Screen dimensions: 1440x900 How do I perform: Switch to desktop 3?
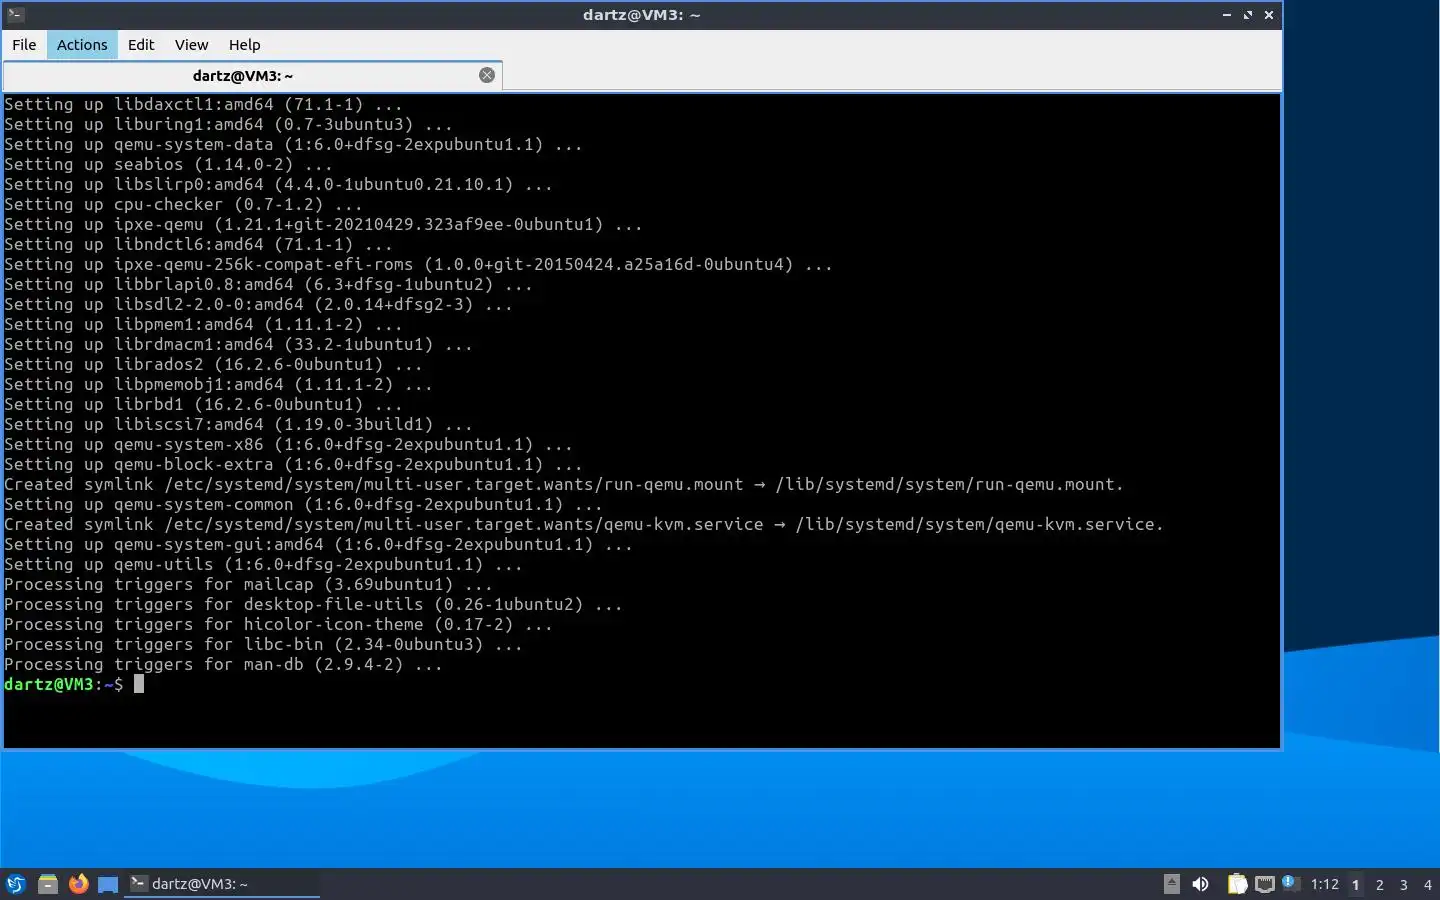tap(1404, 884)
